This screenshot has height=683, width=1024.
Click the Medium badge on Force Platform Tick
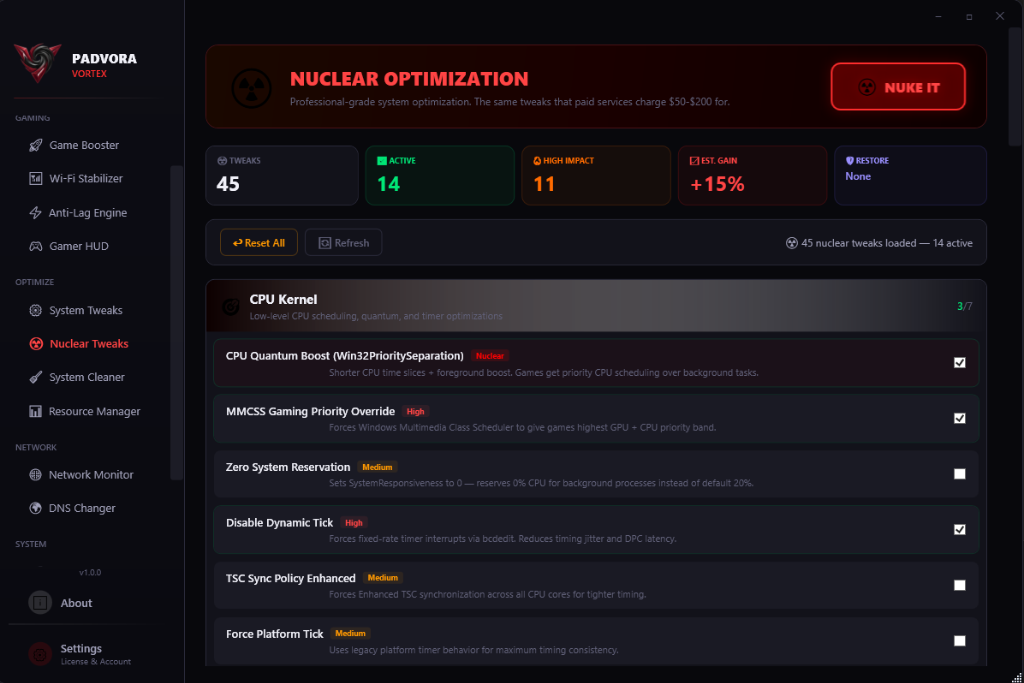(350, 633)
